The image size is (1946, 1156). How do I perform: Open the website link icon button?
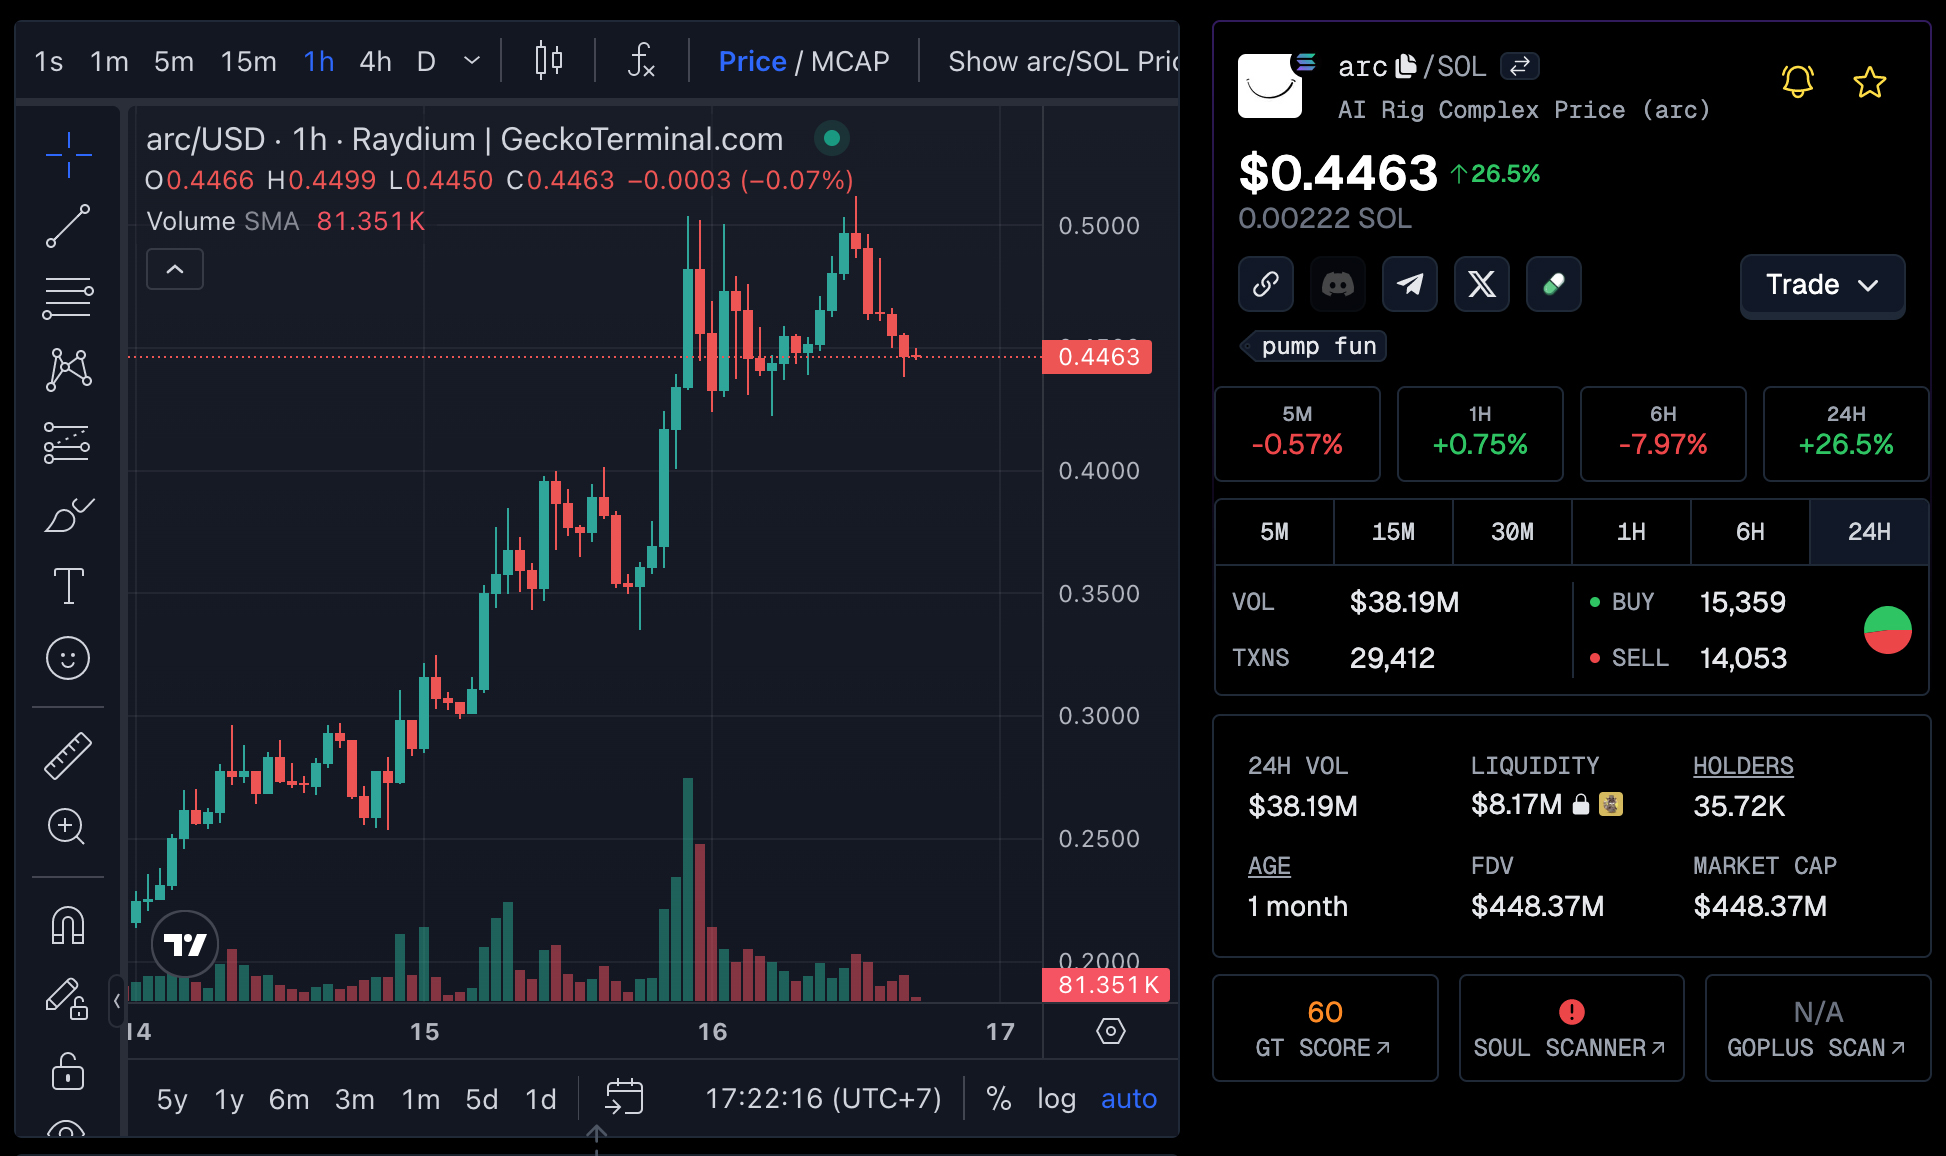coord(1265,284)
